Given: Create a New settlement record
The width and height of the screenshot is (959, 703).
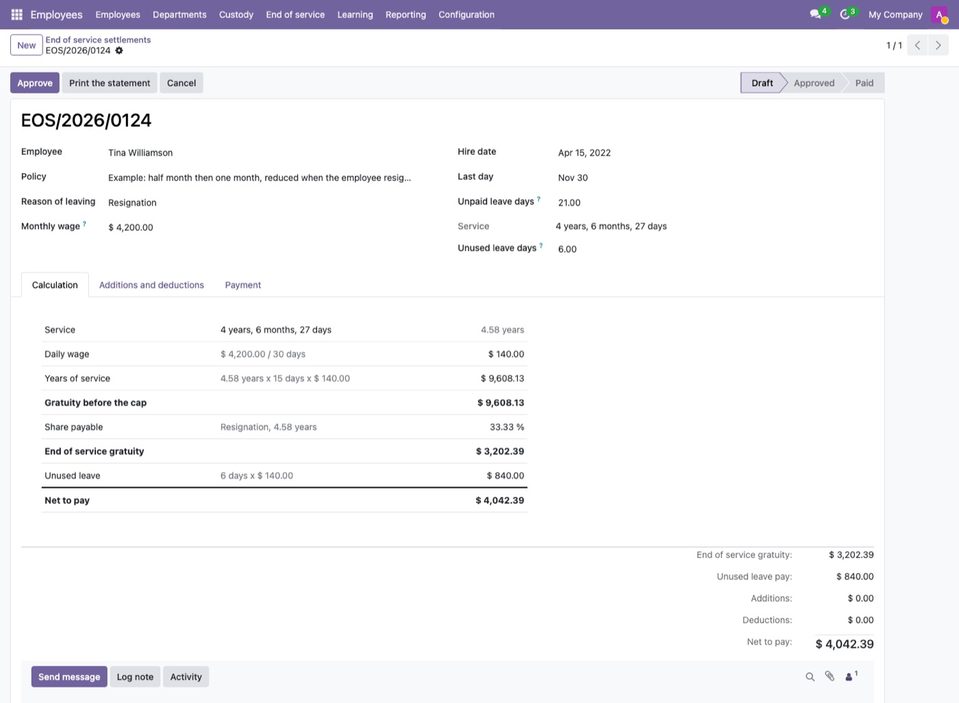Looking at the screenshot, I should pyautogui.click(x=26, y=45).
